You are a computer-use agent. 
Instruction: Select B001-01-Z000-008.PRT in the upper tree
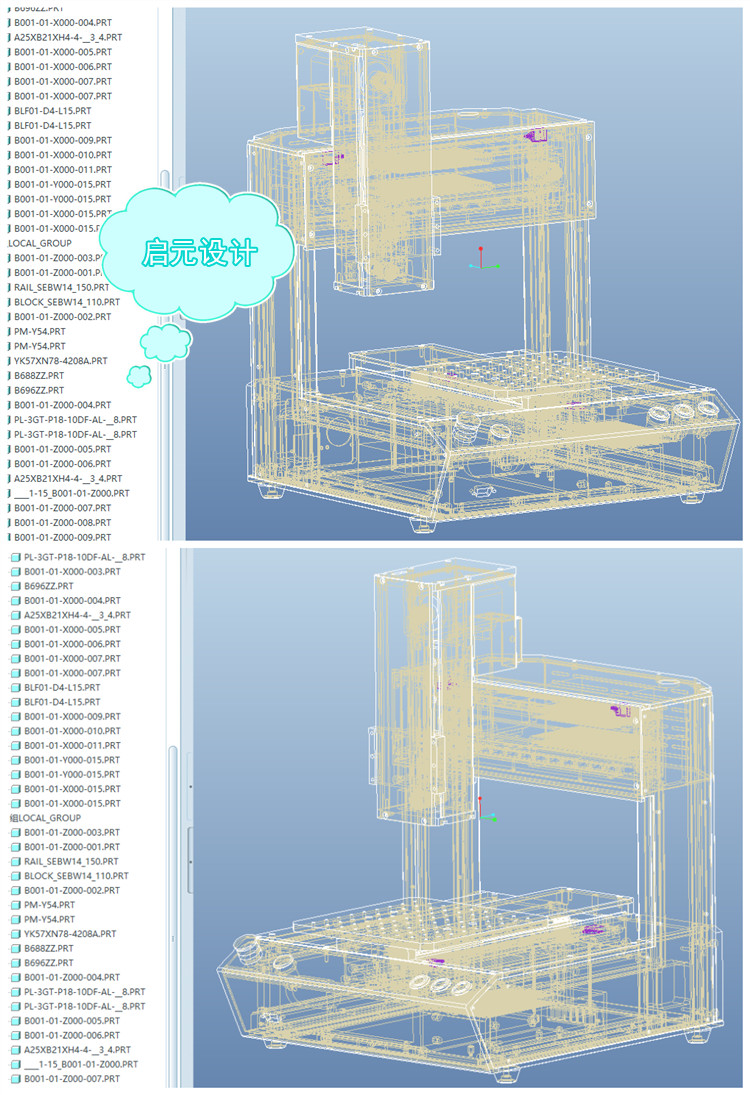63,522
